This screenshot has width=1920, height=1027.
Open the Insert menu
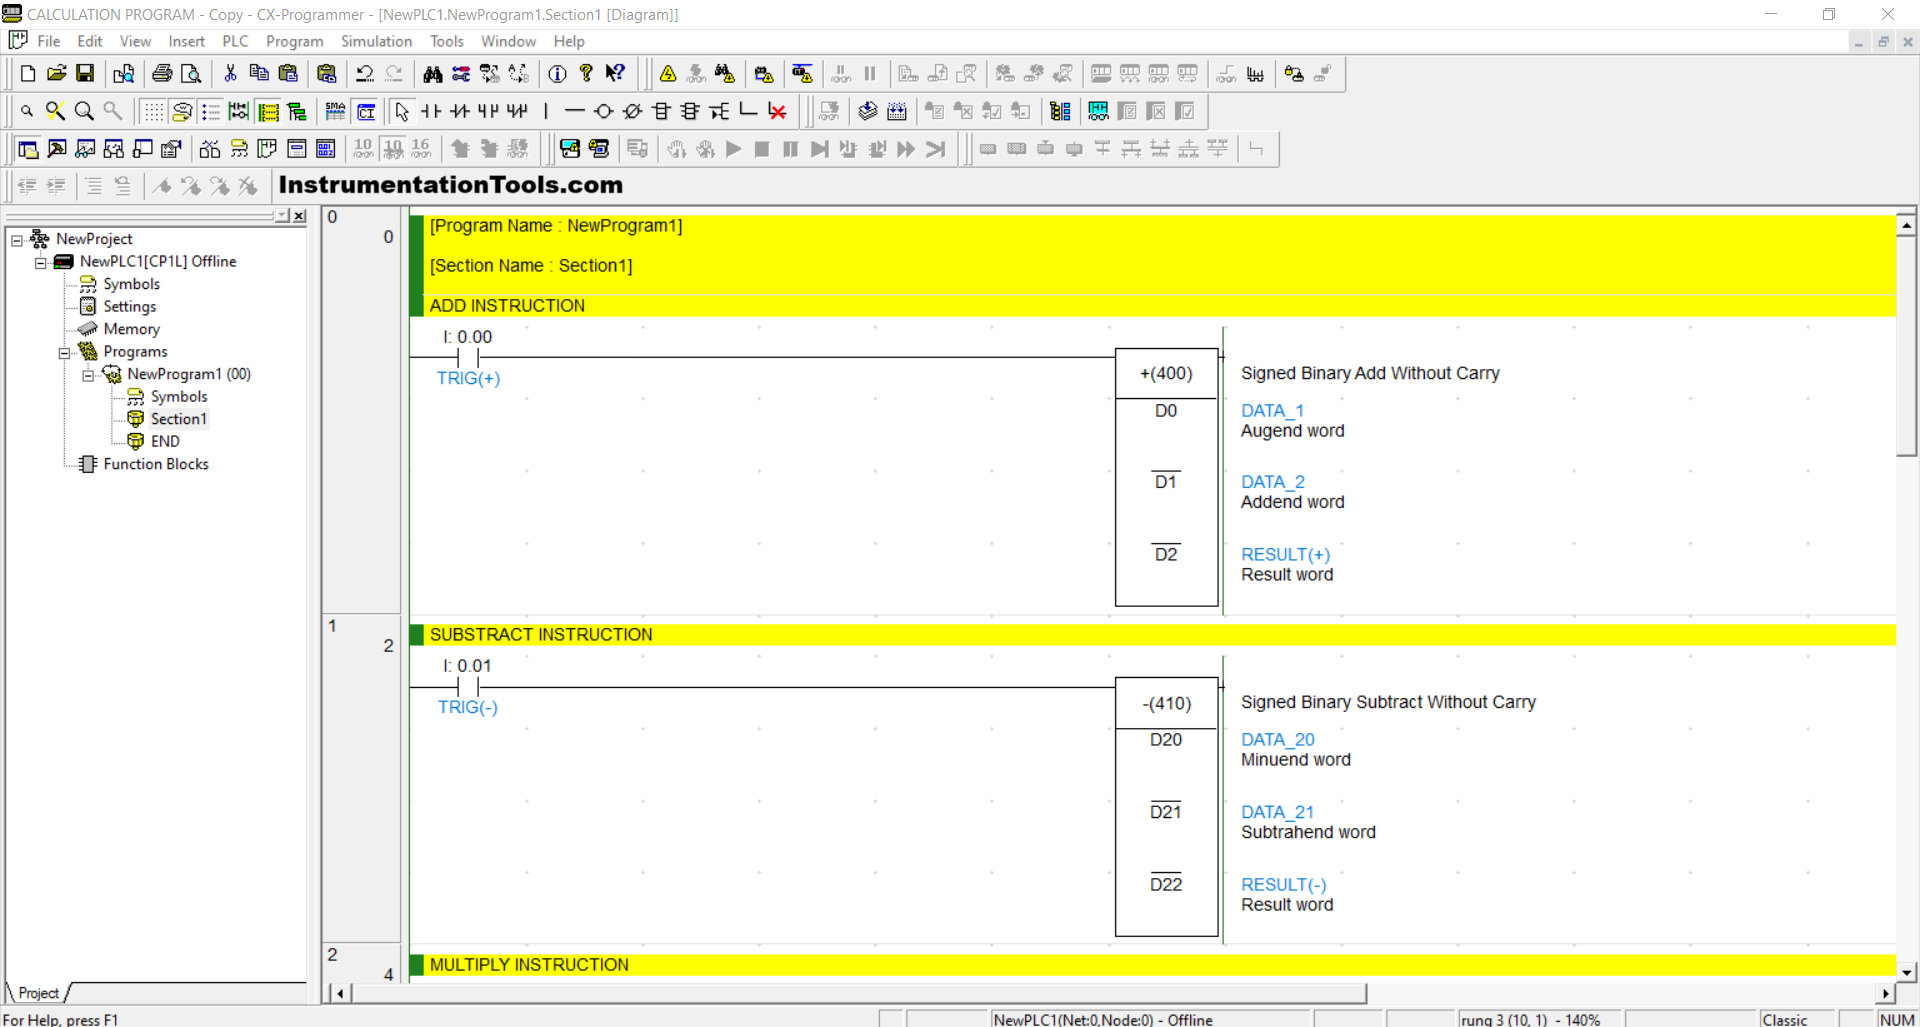click(x=186, y=41)
